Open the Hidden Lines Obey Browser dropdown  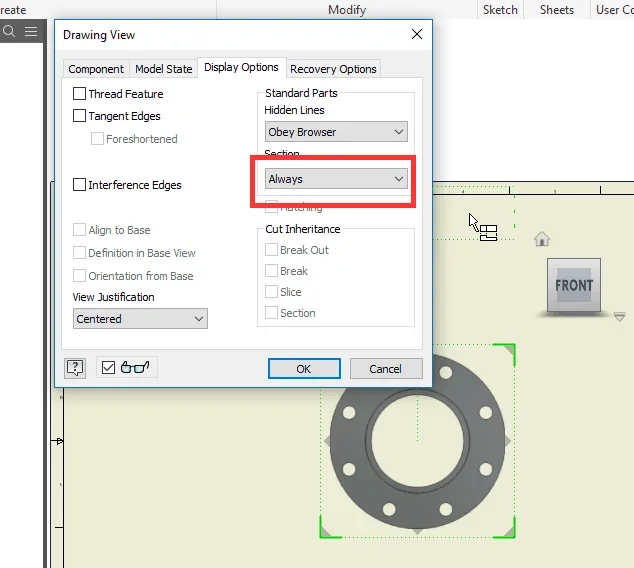[x=336, y=132]
